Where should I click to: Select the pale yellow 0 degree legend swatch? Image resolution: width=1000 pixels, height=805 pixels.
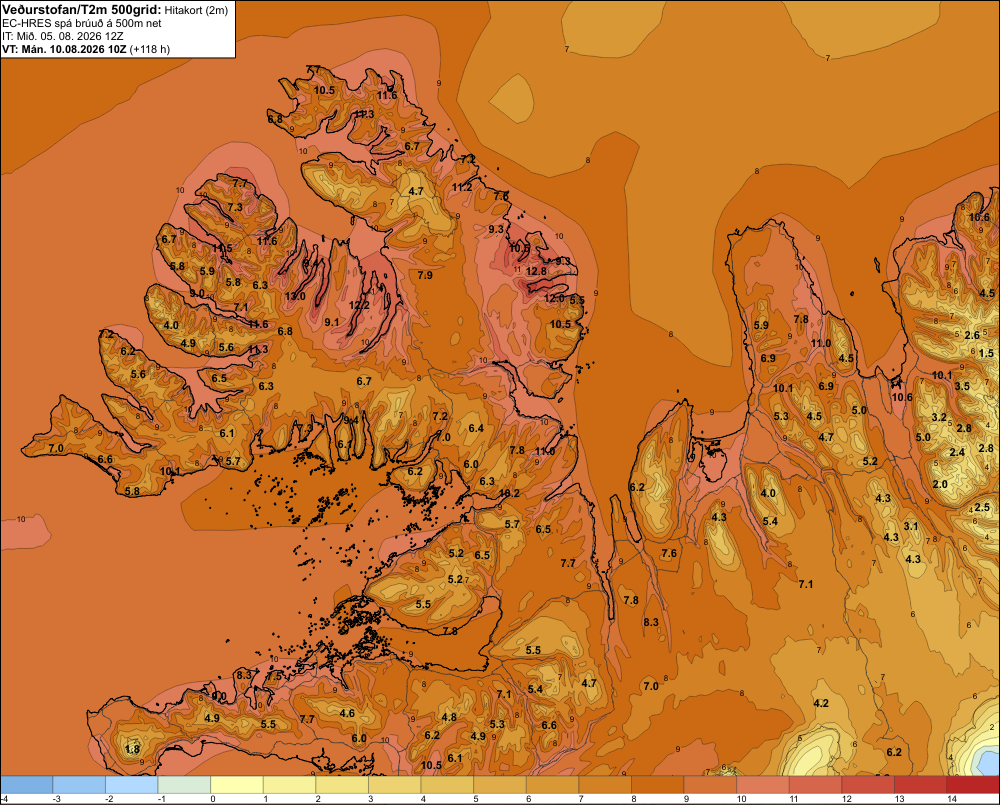tap(237, 785)
